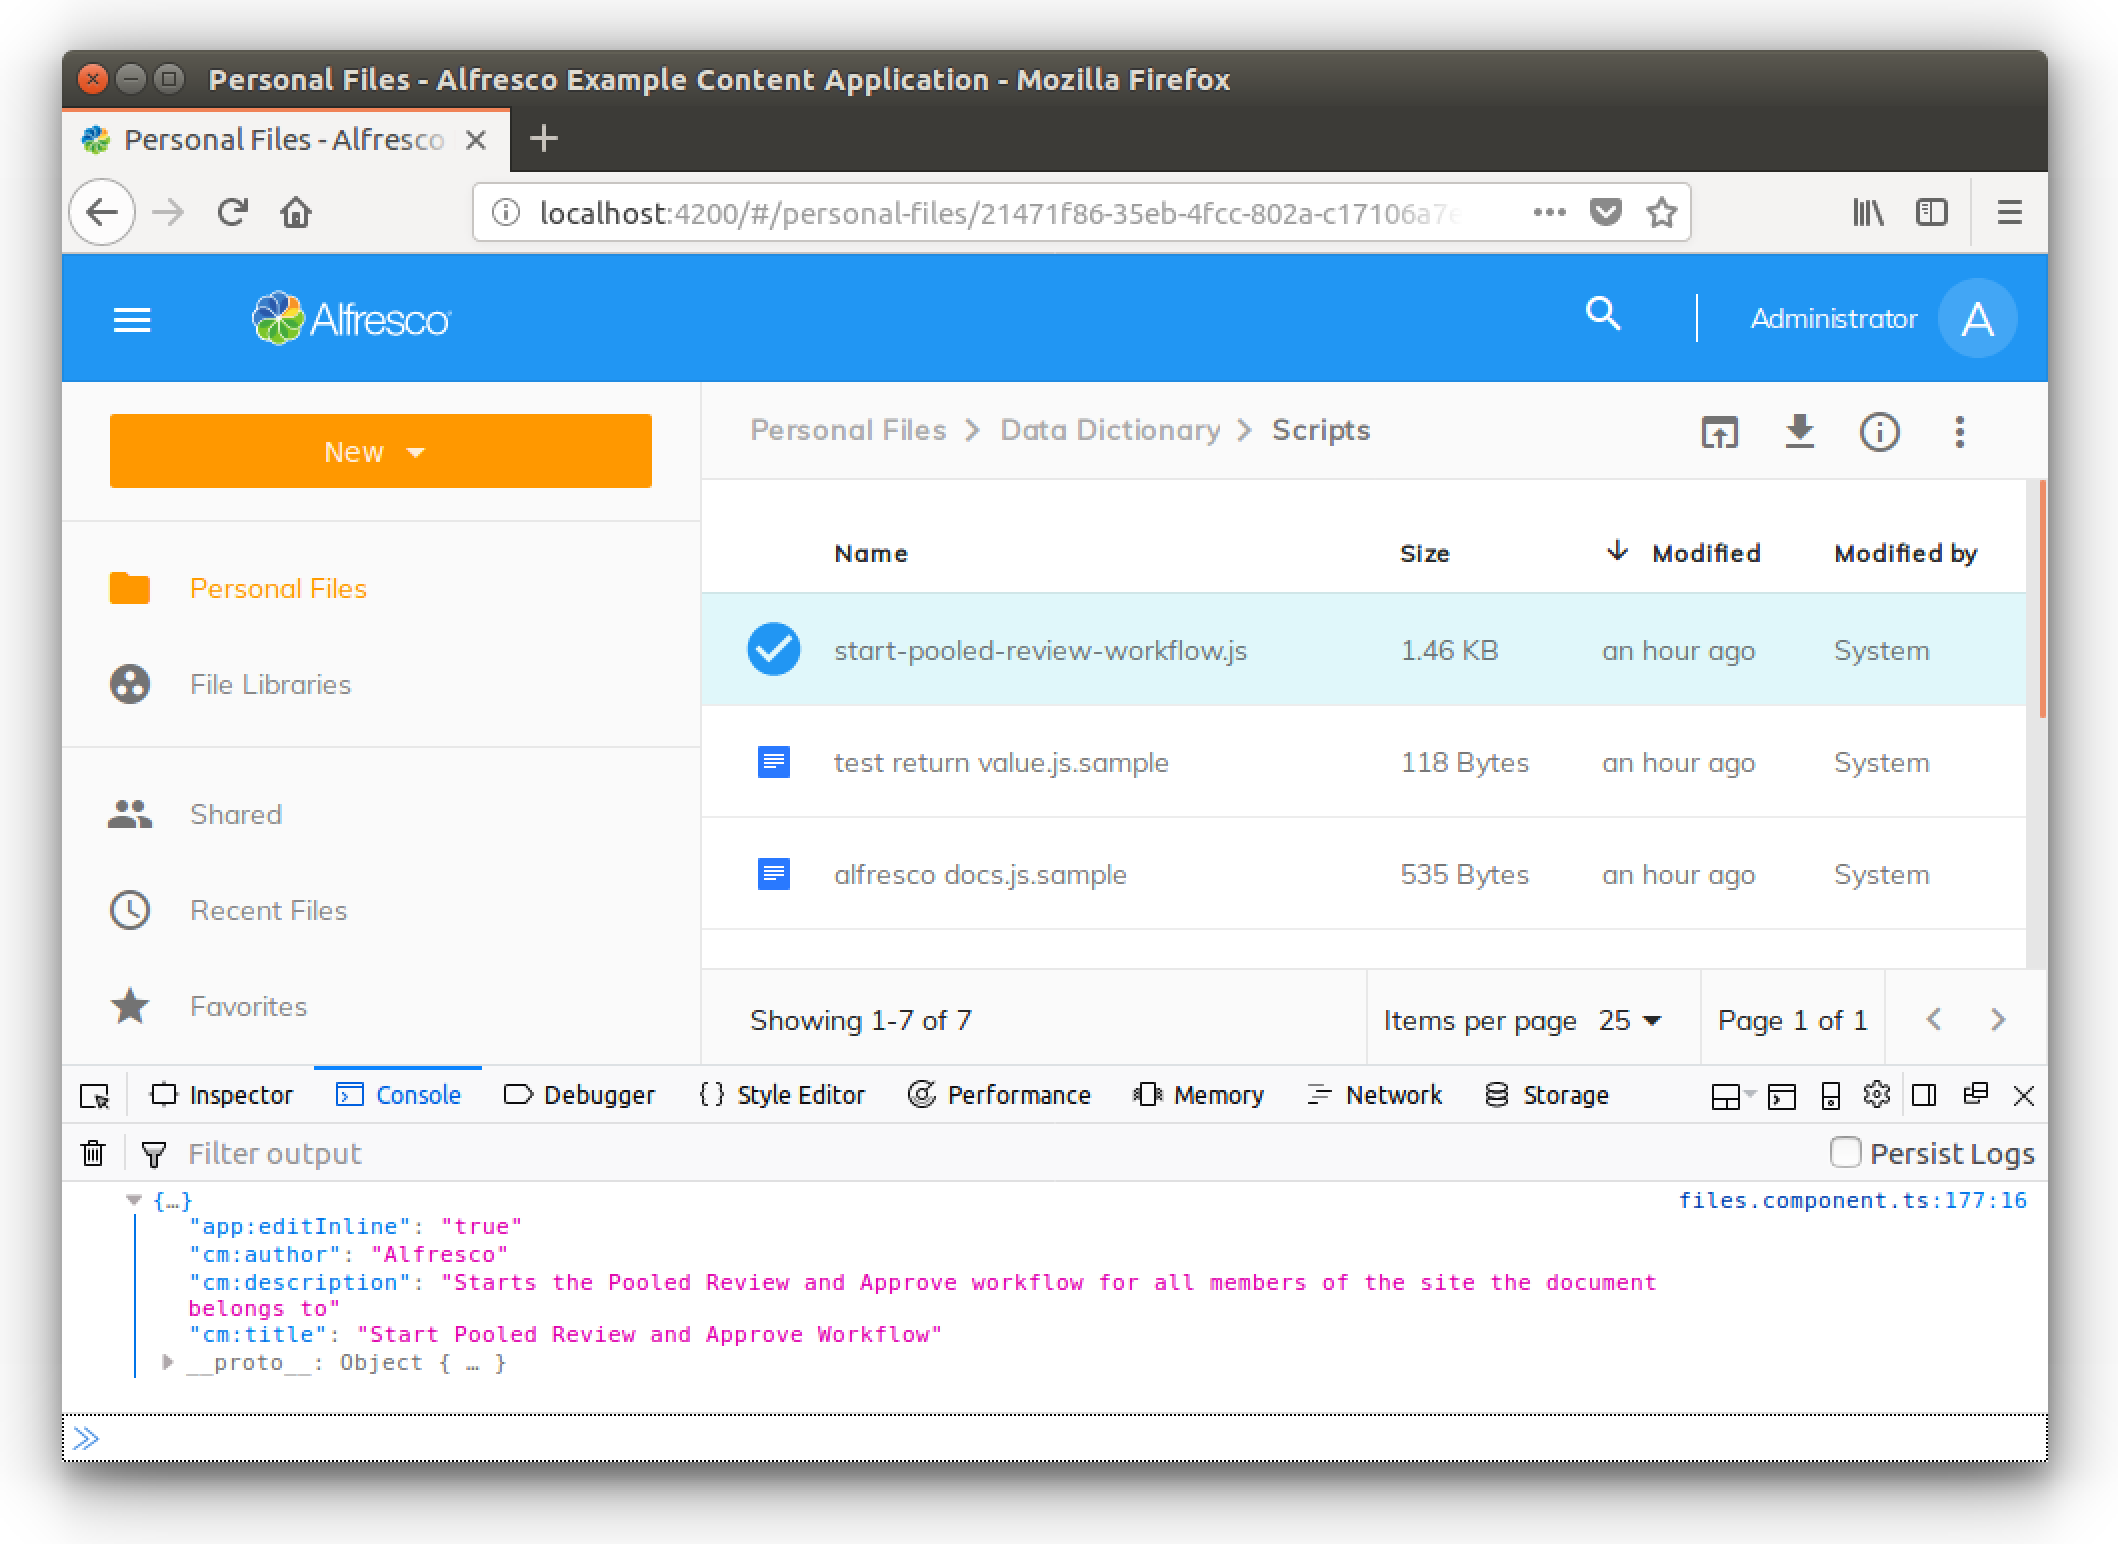Open the Storage tab
This screenshot has width=2118, height=1544.
1546,1095
